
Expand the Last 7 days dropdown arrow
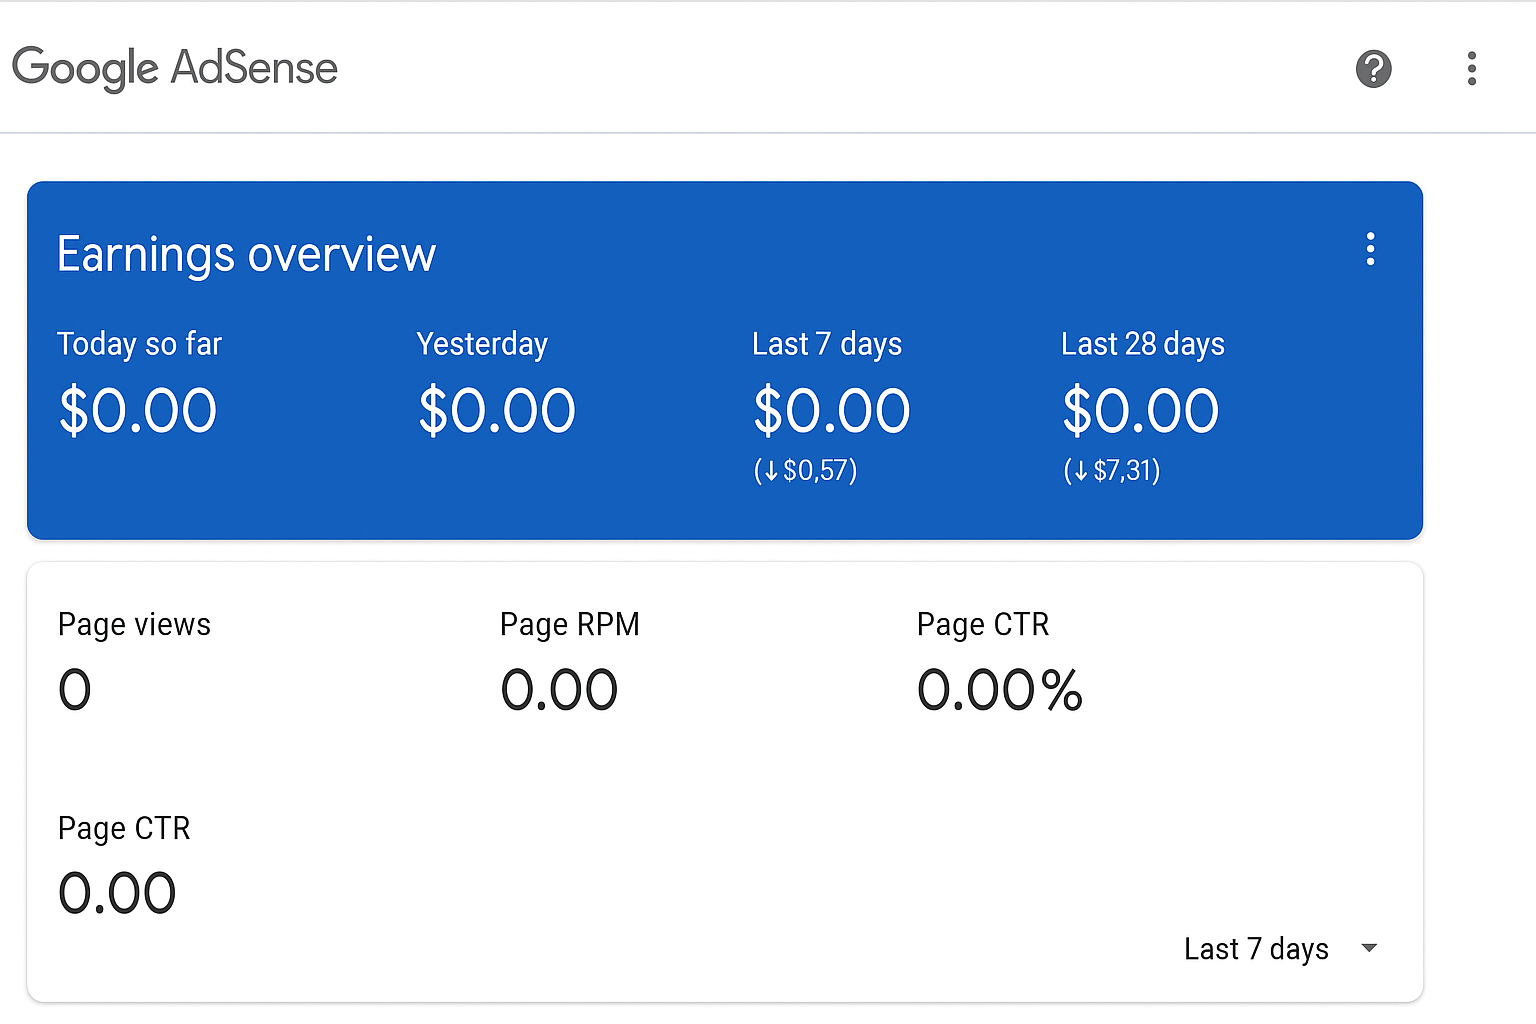pyautogui.click(x=1370, y=948)
